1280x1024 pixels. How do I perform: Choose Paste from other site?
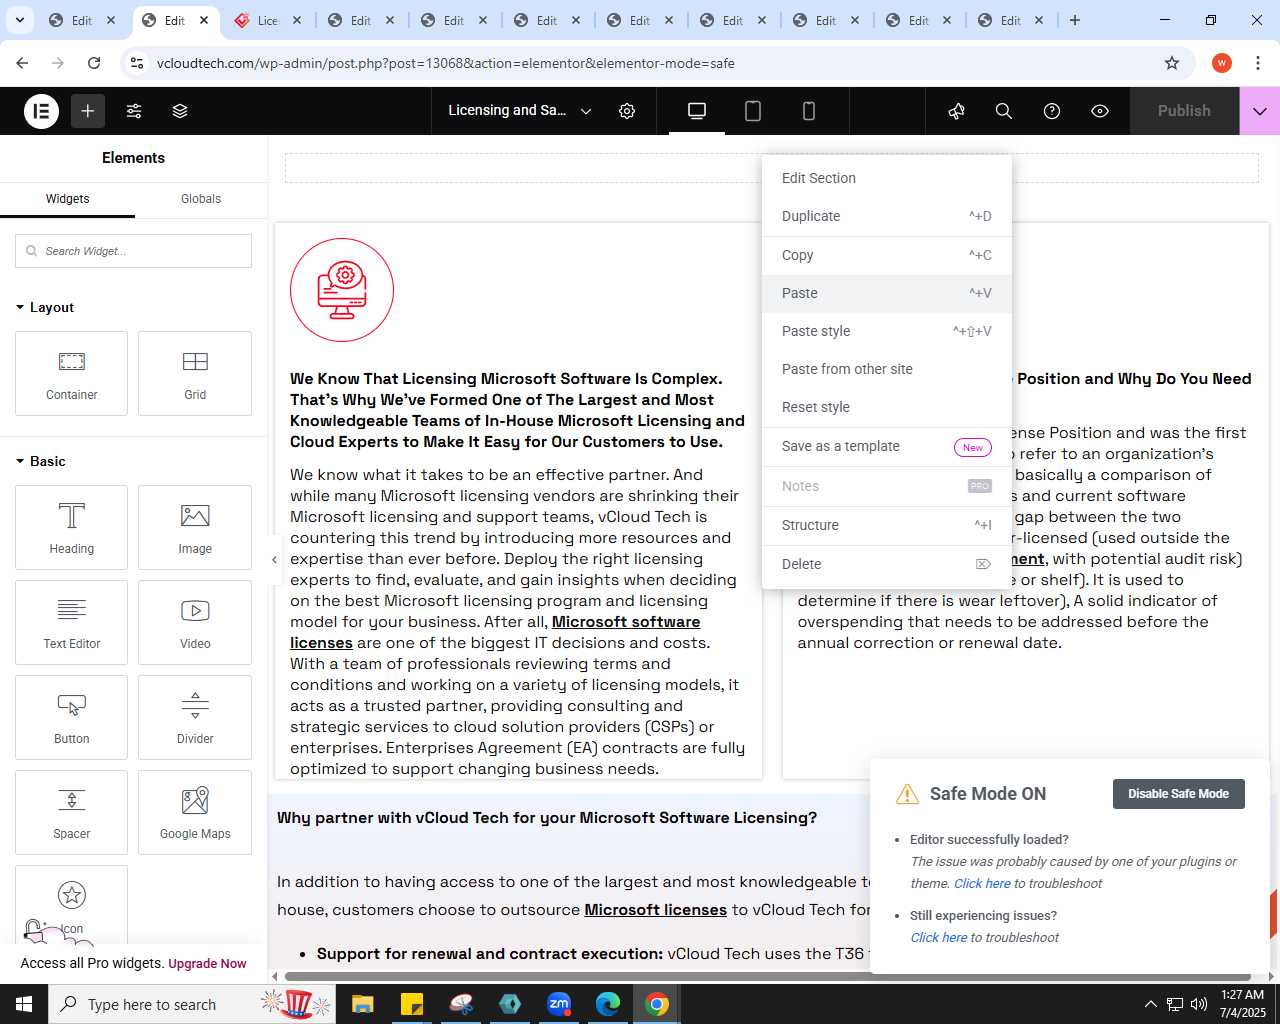[887, 369]
